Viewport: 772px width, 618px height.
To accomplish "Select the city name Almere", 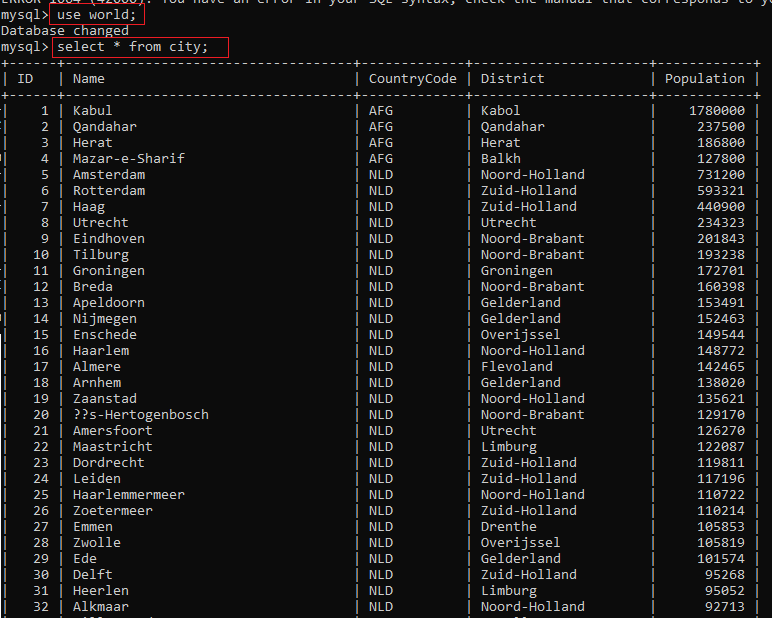I will [96, 367].
